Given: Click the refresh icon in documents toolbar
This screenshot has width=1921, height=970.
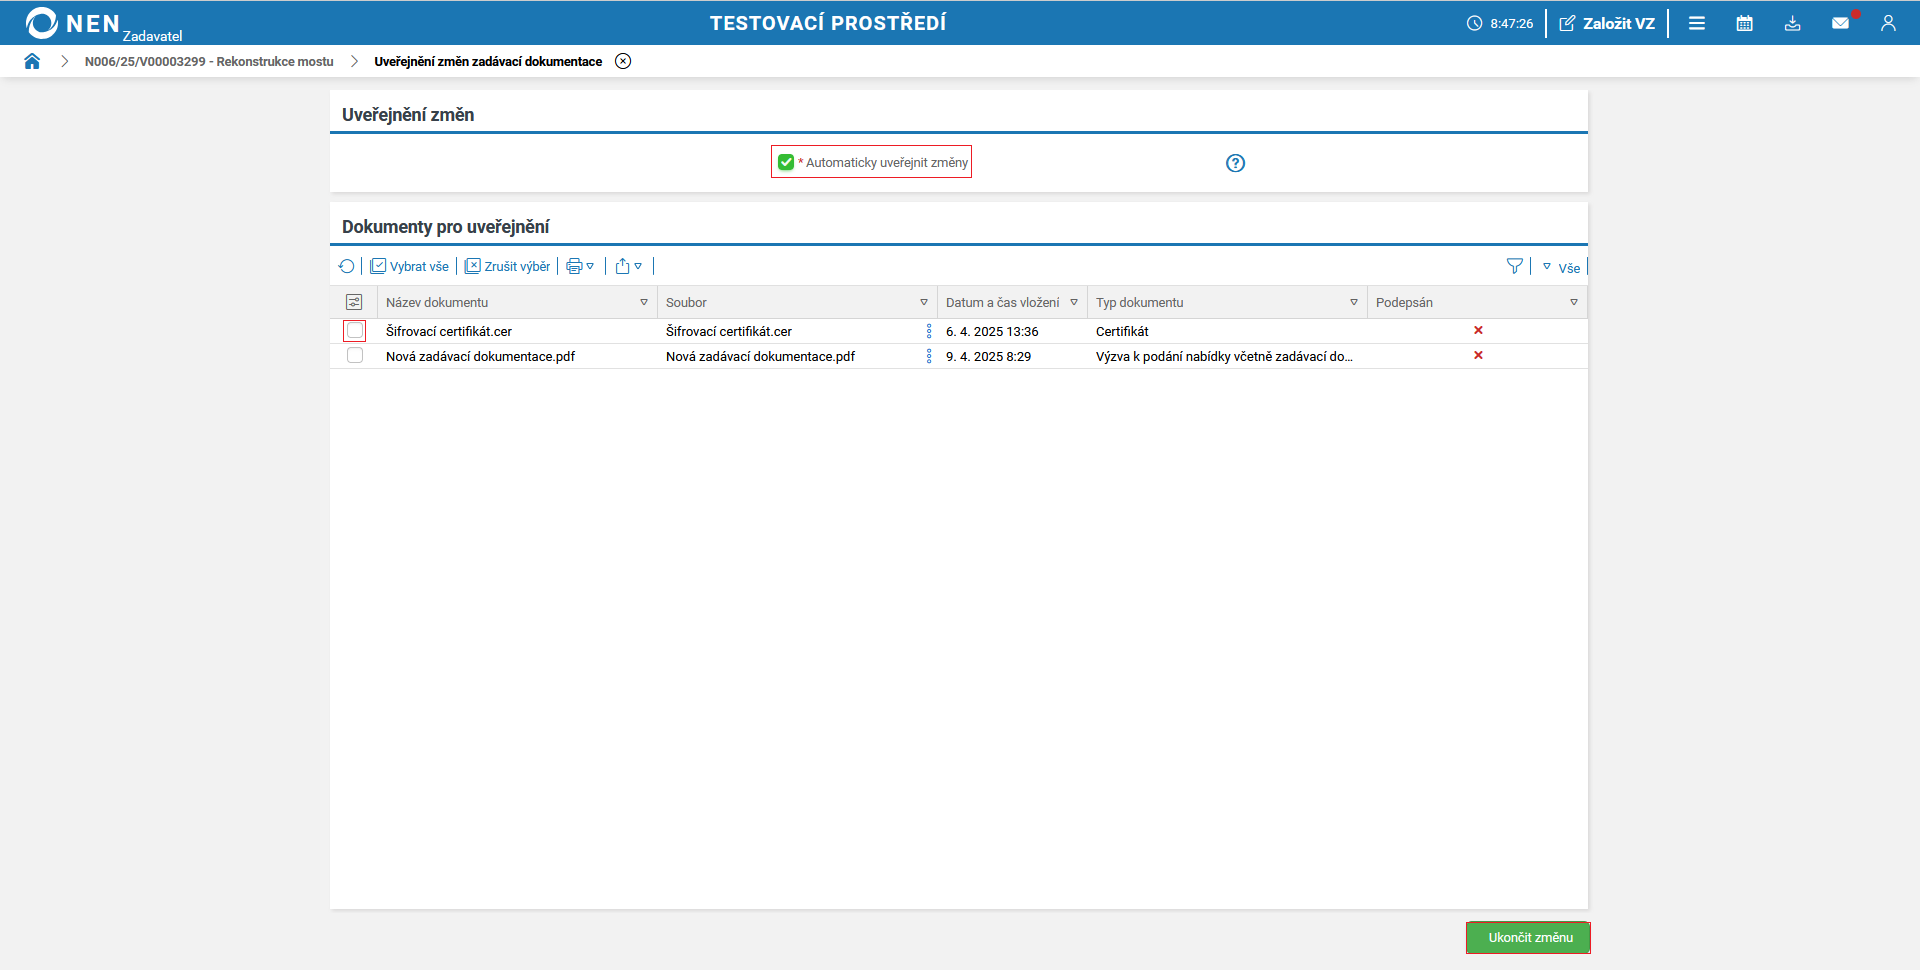Looking at the screenshot, I should 346,266.
